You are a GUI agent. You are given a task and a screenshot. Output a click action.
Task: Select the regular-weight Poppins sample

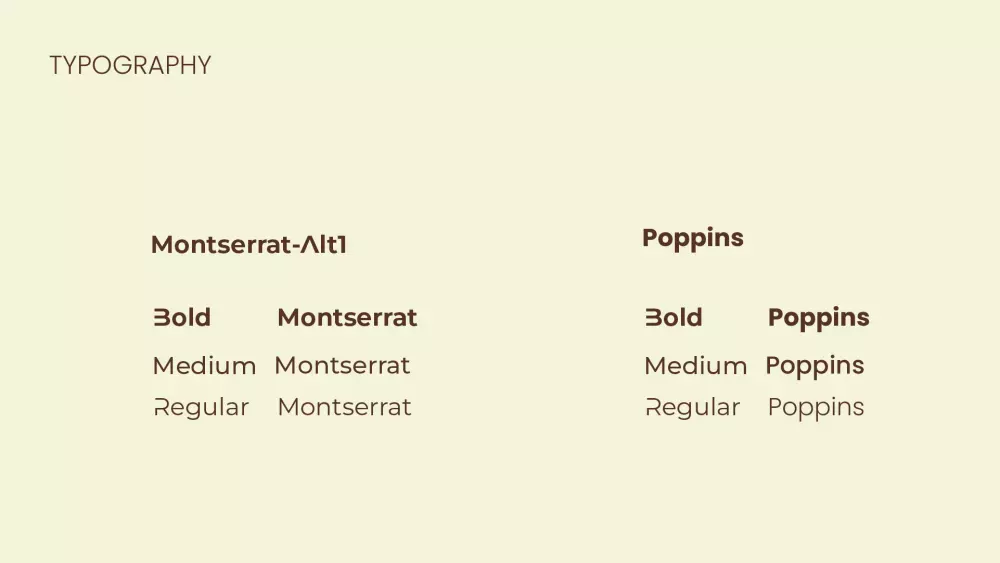click(x=816, y=408)
